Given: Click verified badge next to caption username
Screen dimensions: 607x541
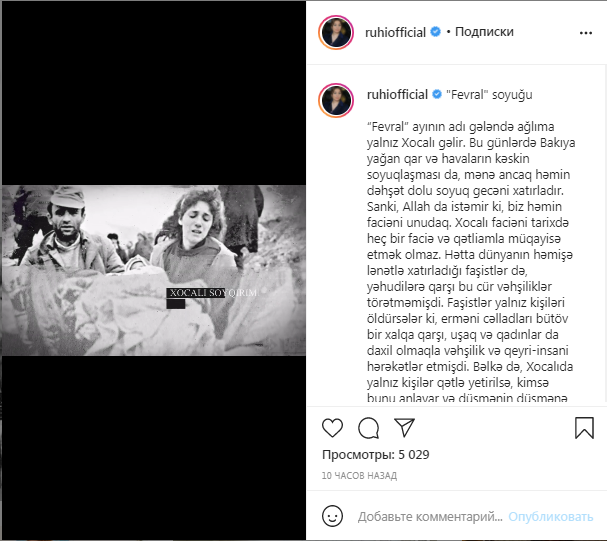Looking at the screenshot, I should [437, 94].
